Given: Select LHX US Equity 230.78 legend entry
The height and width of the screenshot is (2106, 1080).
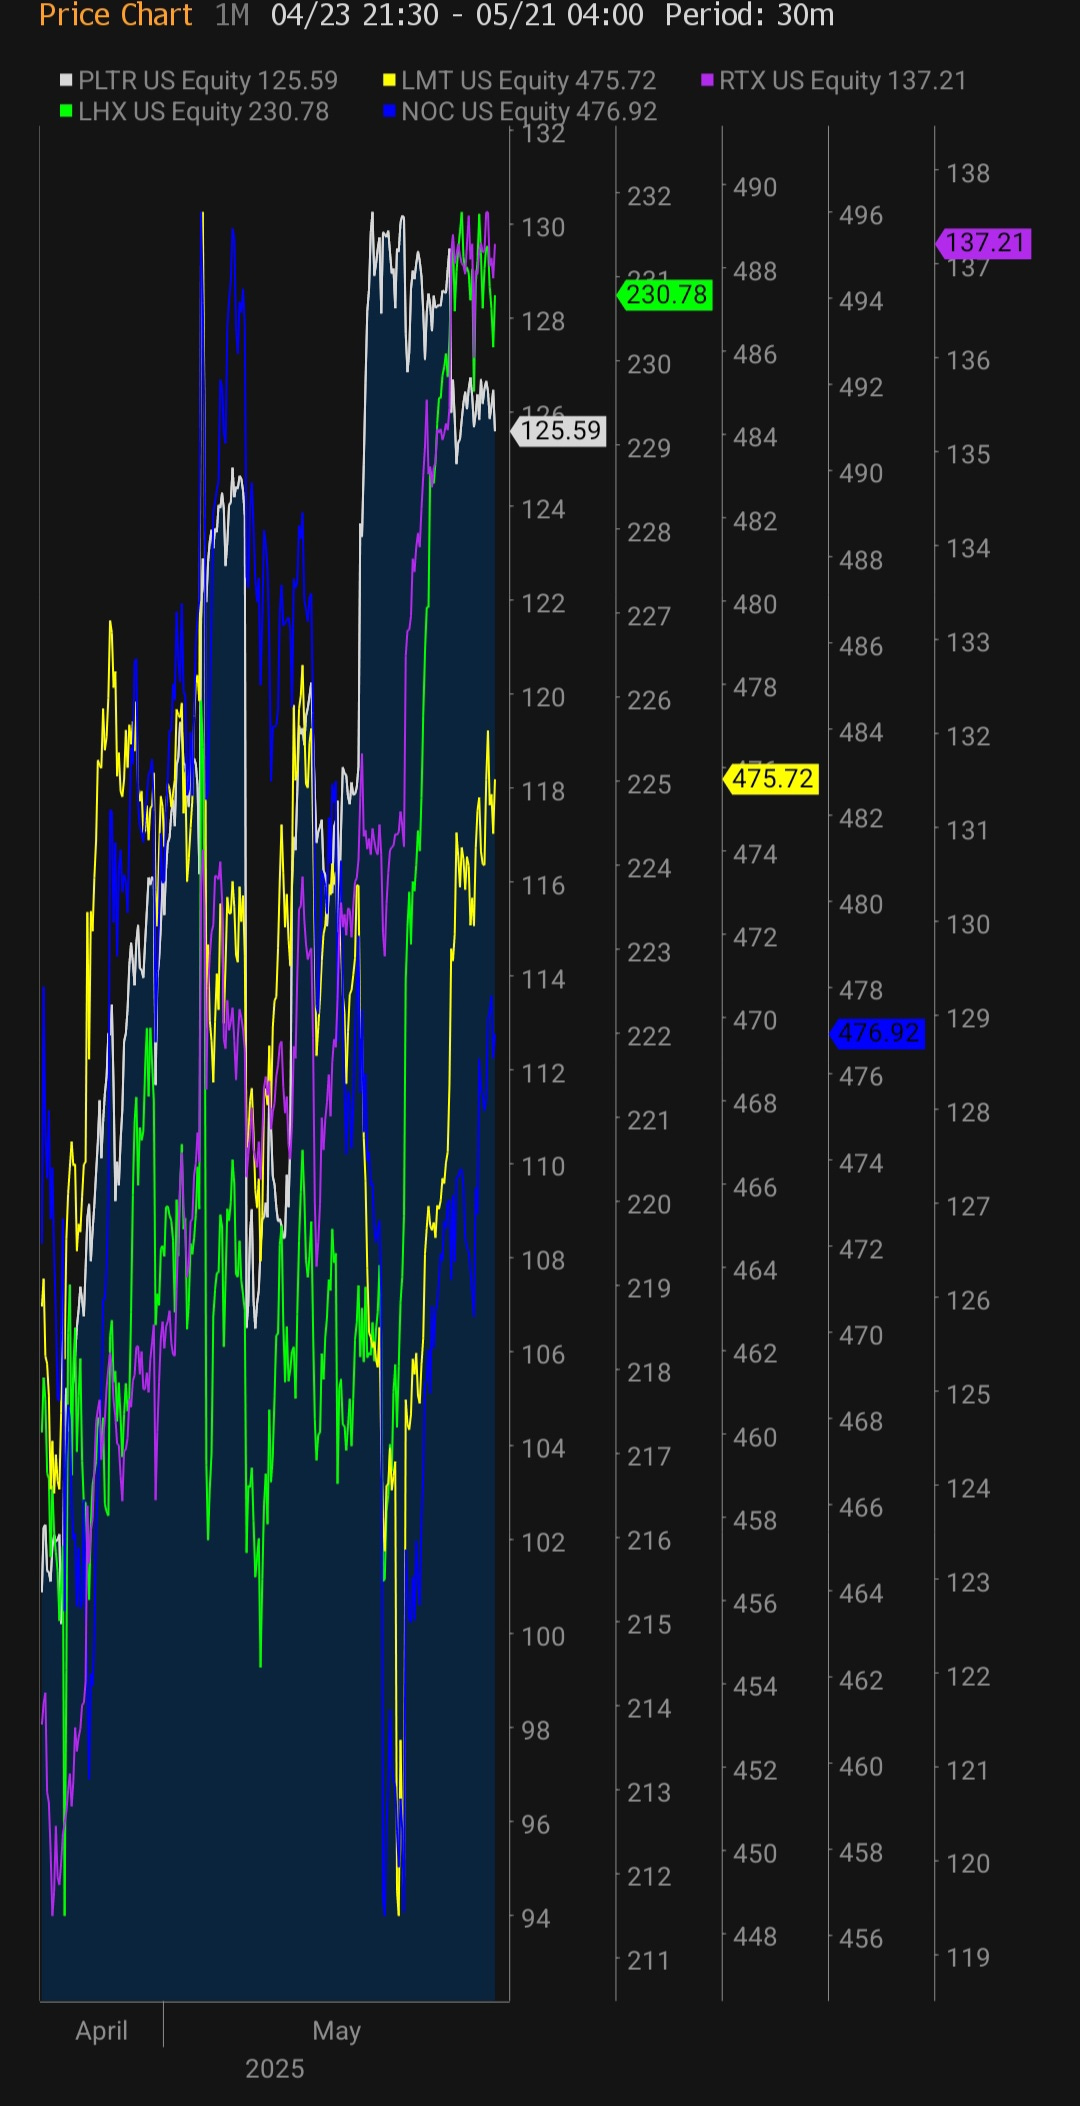Looking at the screenshot, I should tap(194, 111).
